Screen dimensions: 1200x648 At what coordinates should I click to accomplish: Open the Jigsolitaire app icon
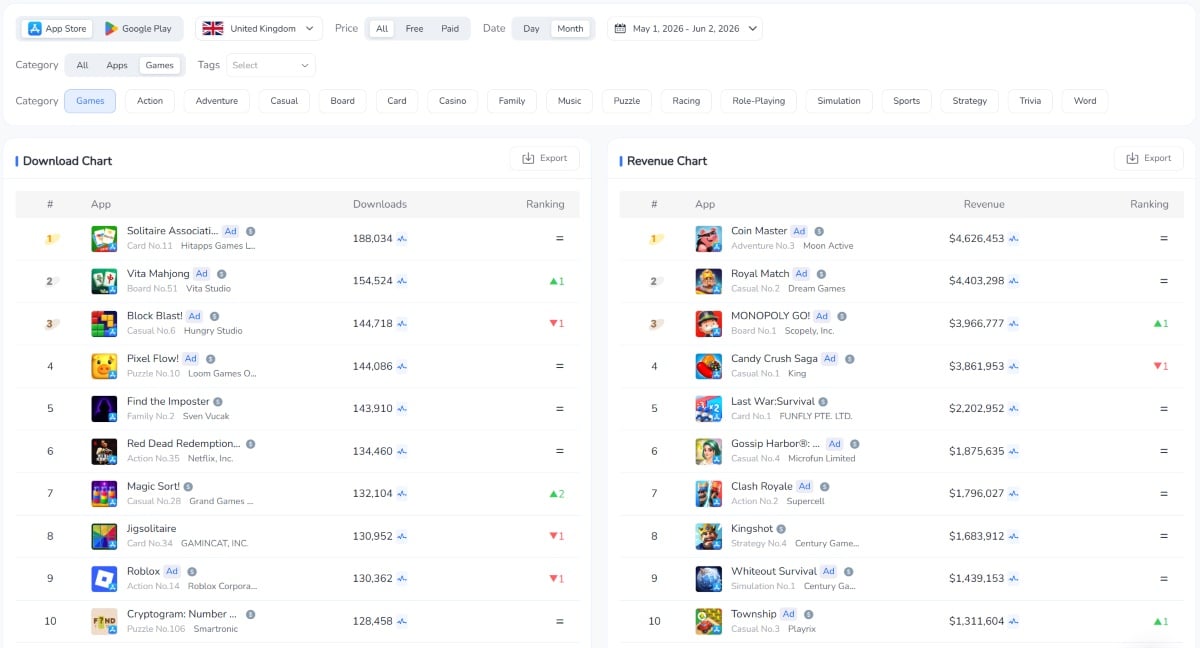(x=104, y=536)
